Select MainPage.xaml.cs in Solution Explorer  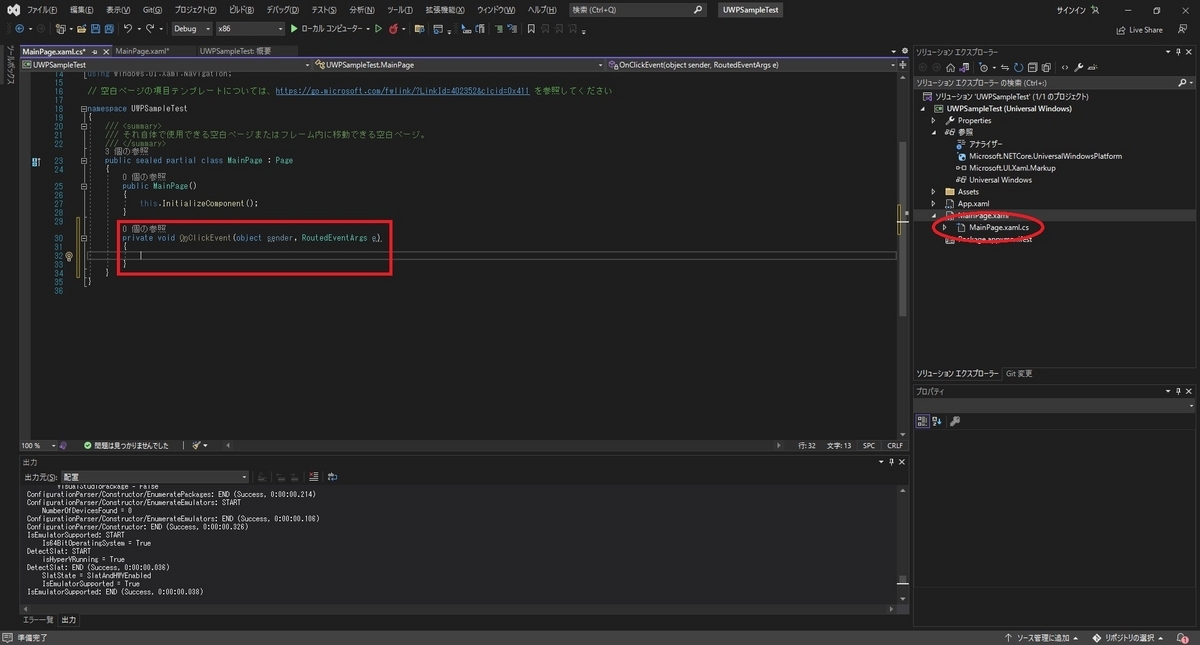(x=998, y=228)
